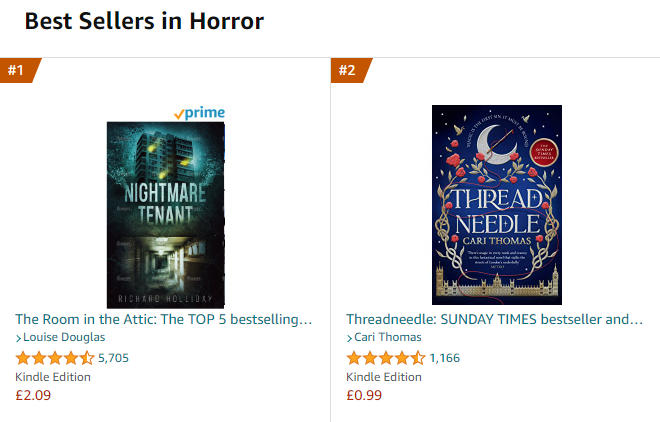660x422 pixels.
Task: Open The Room in the Attic title link
Action: [x=163, y=319]
